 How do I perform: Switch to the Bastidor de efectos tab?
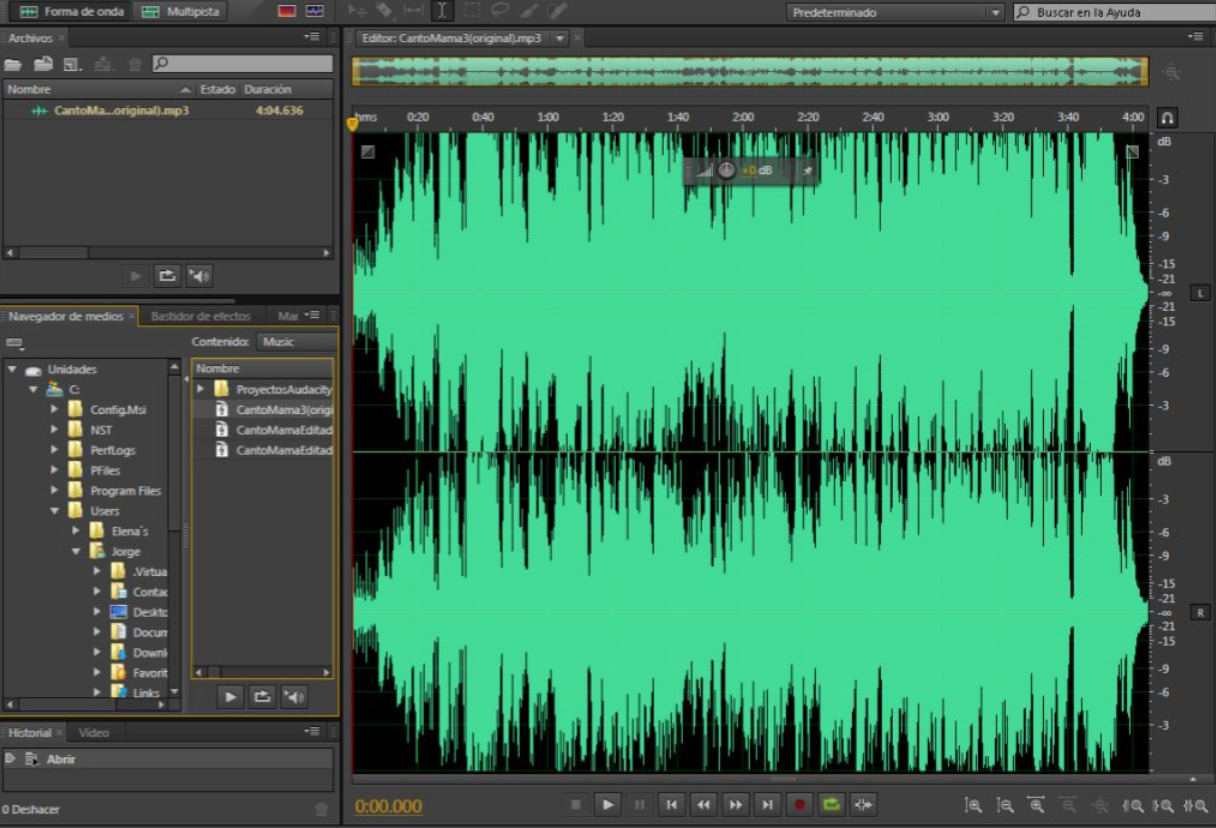click(x=200, y=316)
